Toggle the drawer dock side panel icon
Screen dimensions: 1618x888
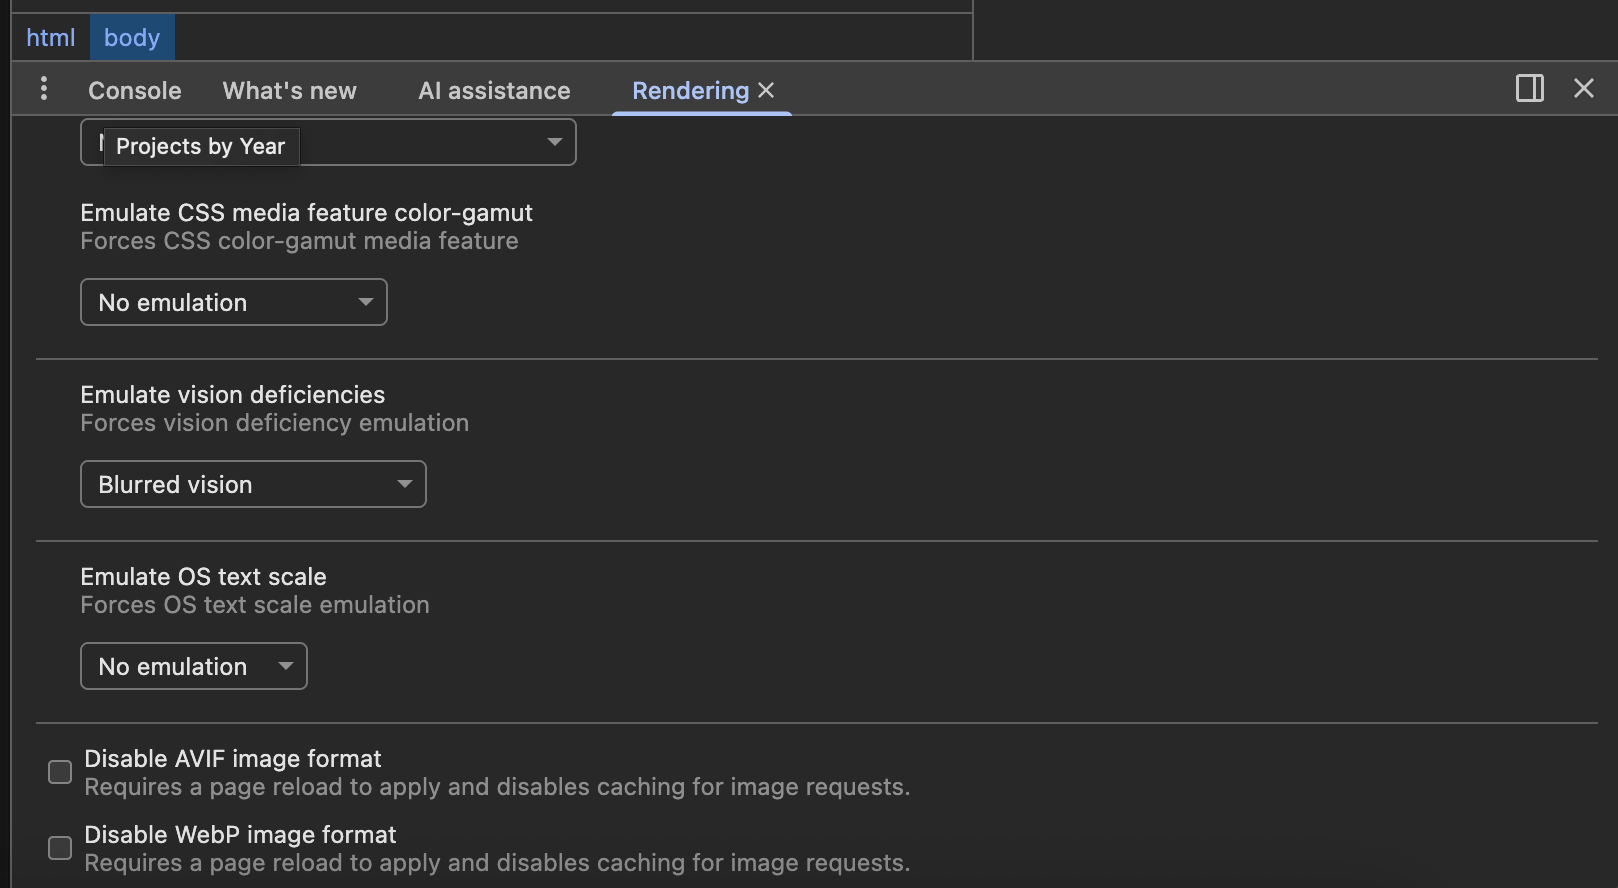(x=1529, y=89)
